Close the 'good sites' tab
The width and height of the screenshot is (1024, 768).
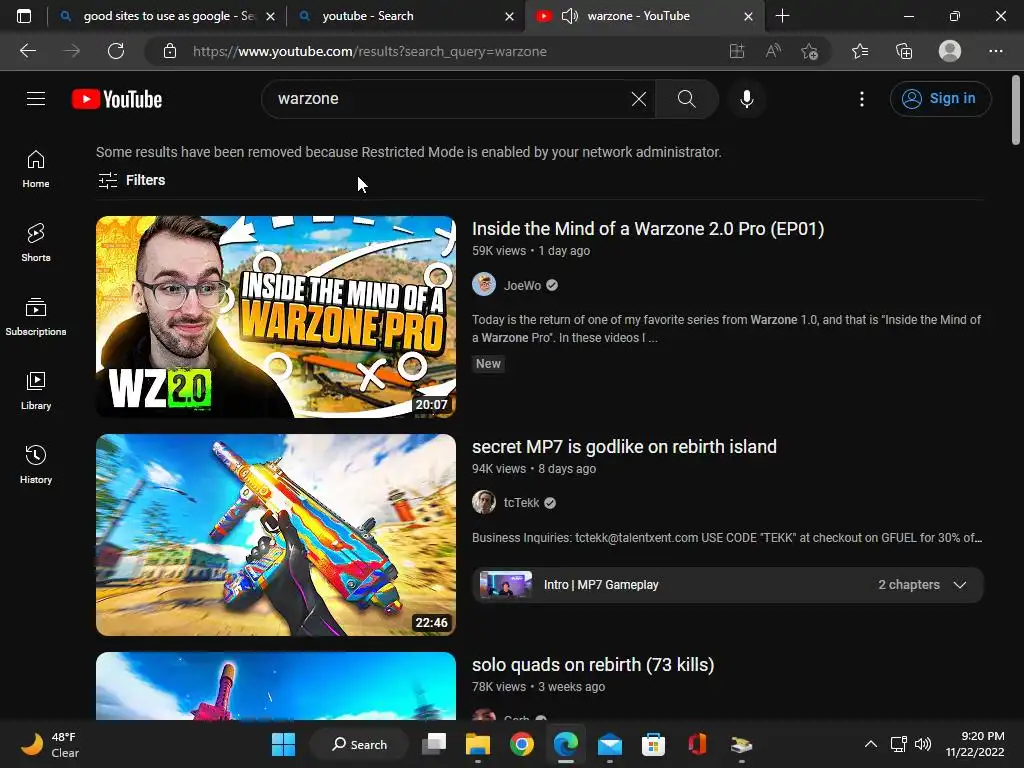click(270, 16)
